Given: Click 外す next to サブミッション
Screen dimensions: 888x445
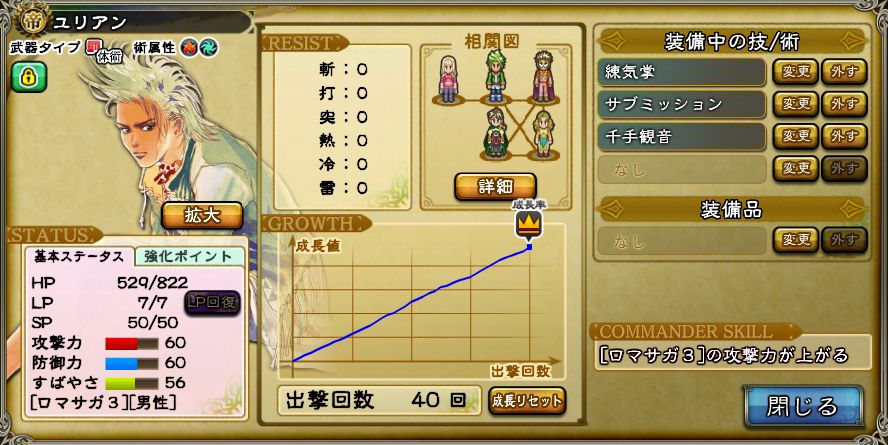Looking at the screenshot, I should coord(844,104).
